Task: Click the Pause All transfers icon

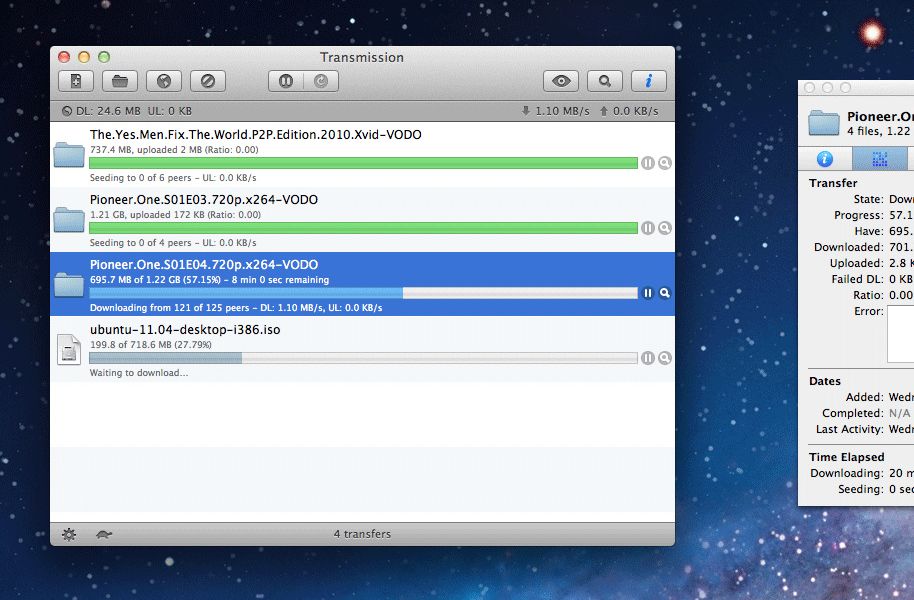Action: 284,80
